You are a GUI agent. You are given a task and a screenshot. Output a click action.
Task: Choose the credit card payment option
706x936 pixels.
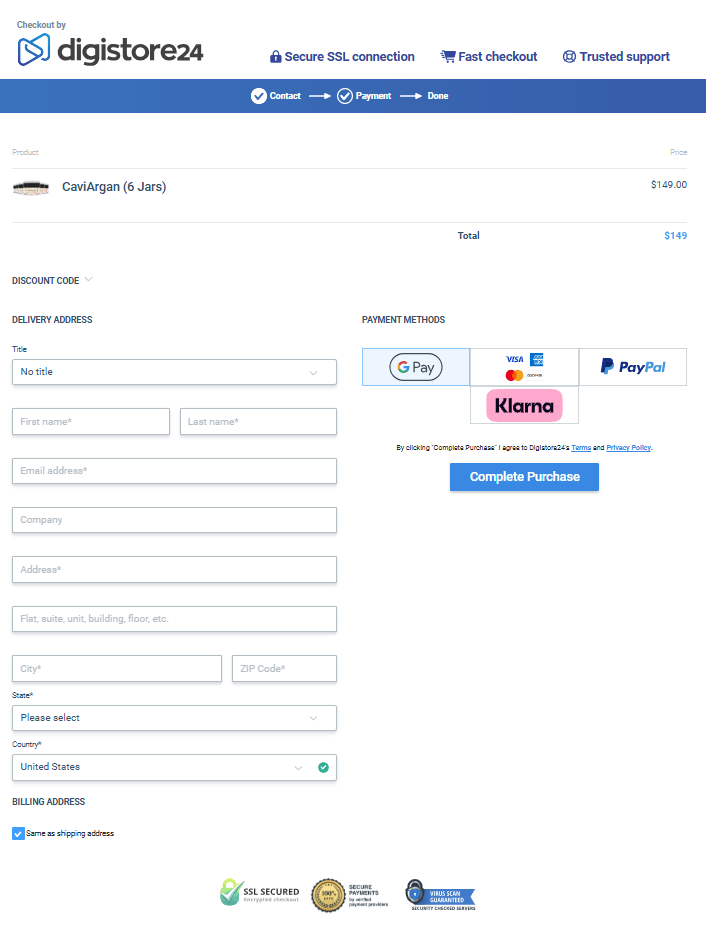point(524,367)
